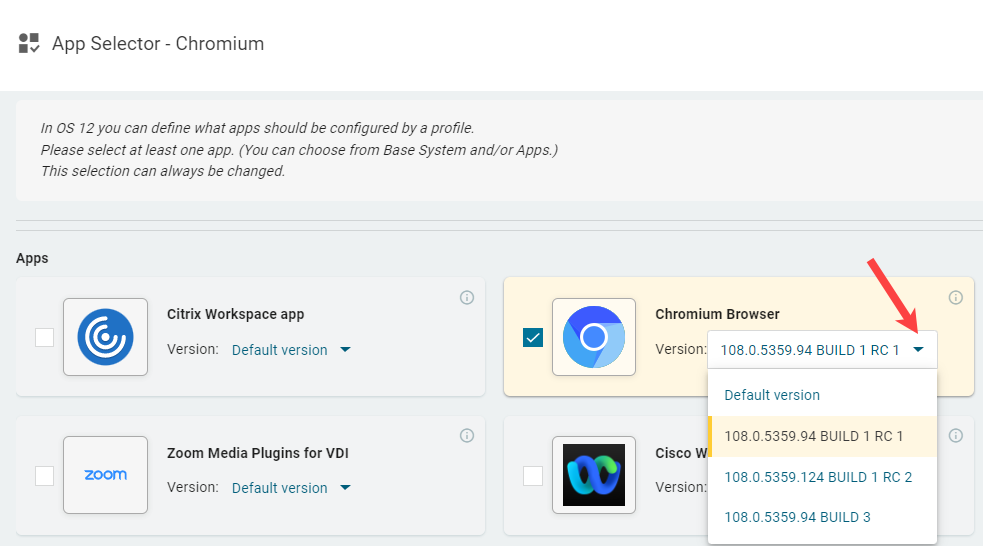Enable the Zoom Media Plugins checkbox
Image resolution: width=983 pixels, height=546 pixels.
[45, 476]
